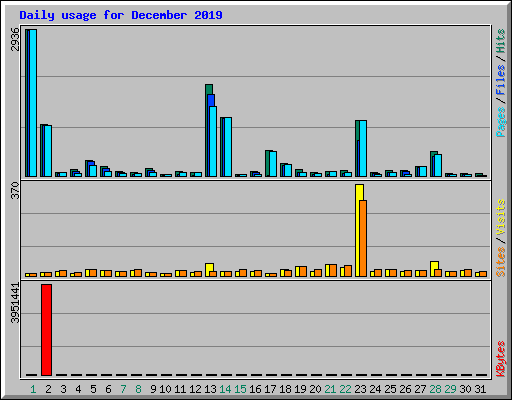Click the 370 visits axis value
Image resolution: width=512 pixels, height=400 pixels.
15,190
